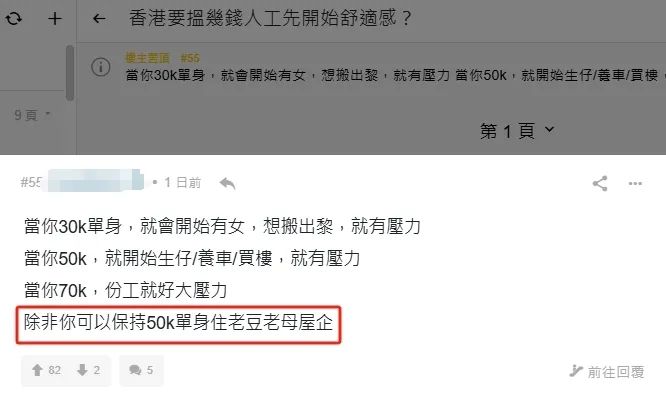Click the blurred username on post #55
666x400 pixels.
click(96, 180)
